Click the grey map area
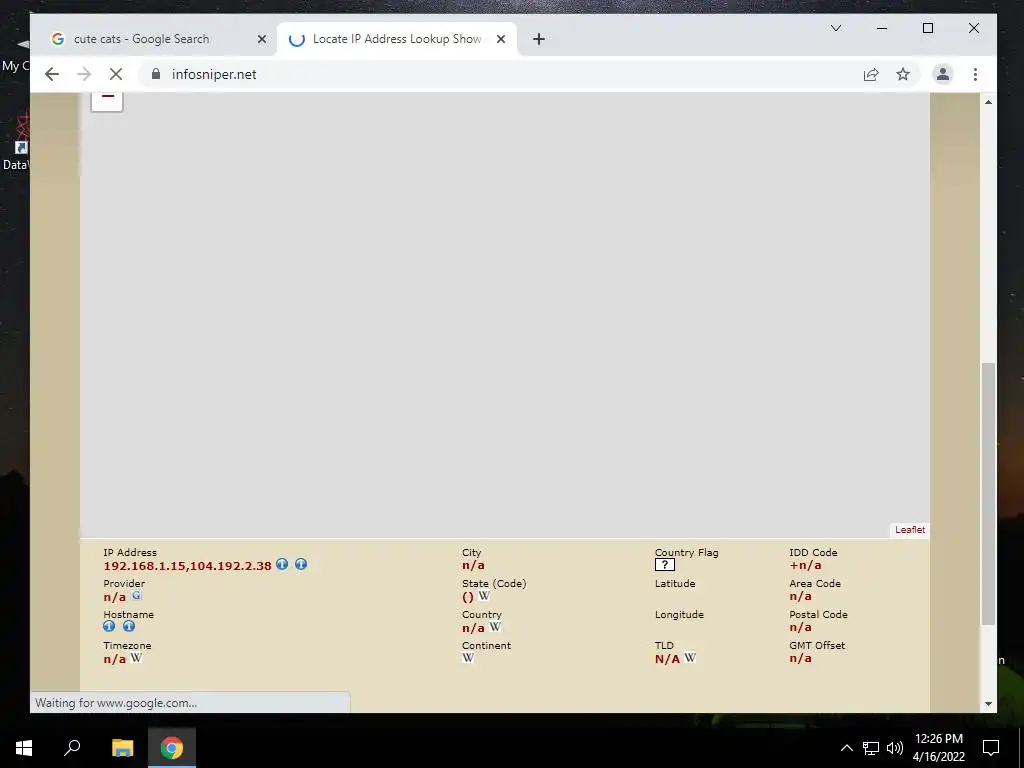The width and height of the screenshot is (1024, 768). point(505,315)
